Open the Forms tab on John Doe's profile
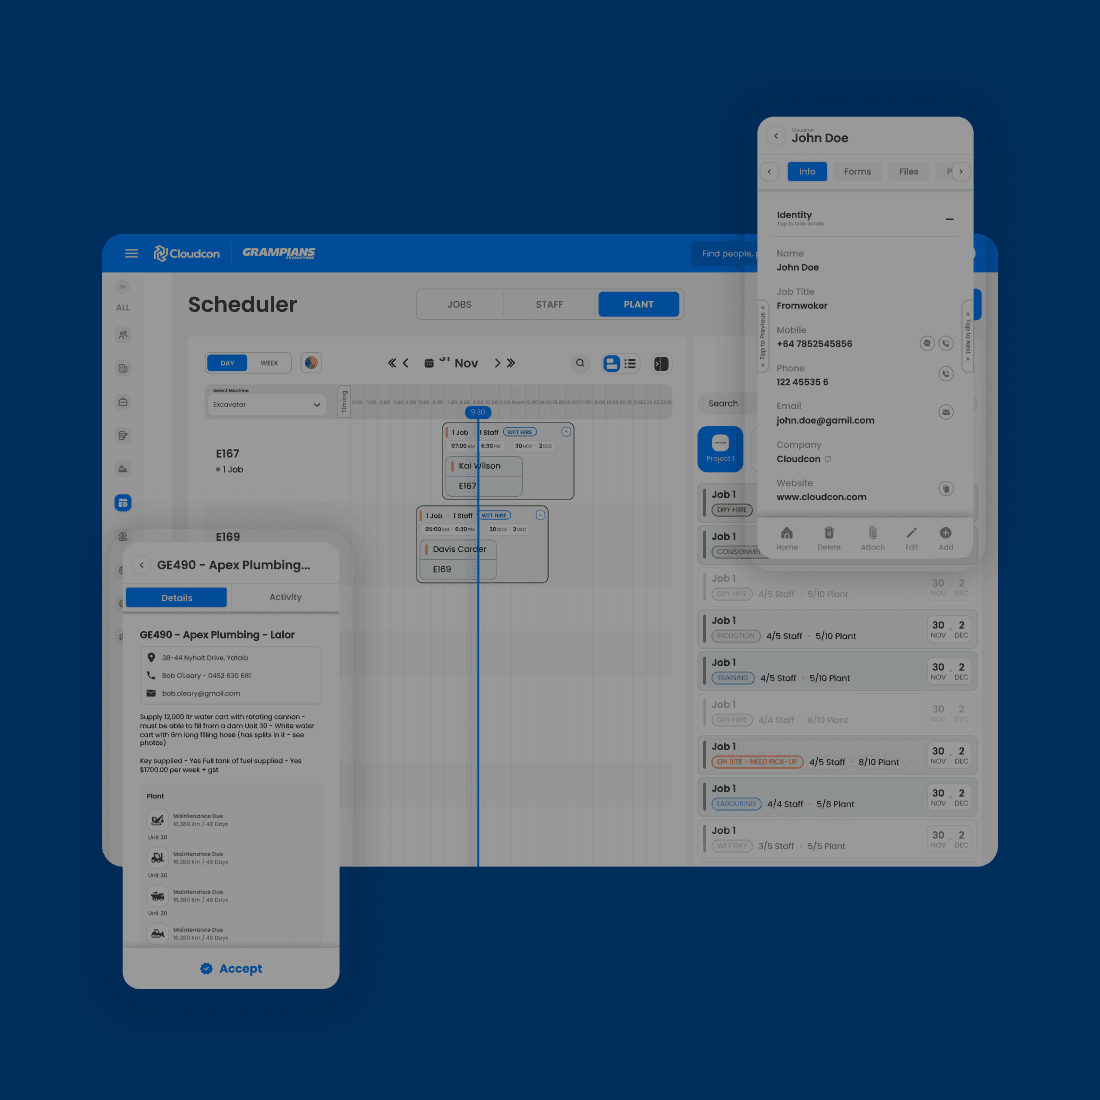The image size is (1100, 1100). click(x=857, y=171)
